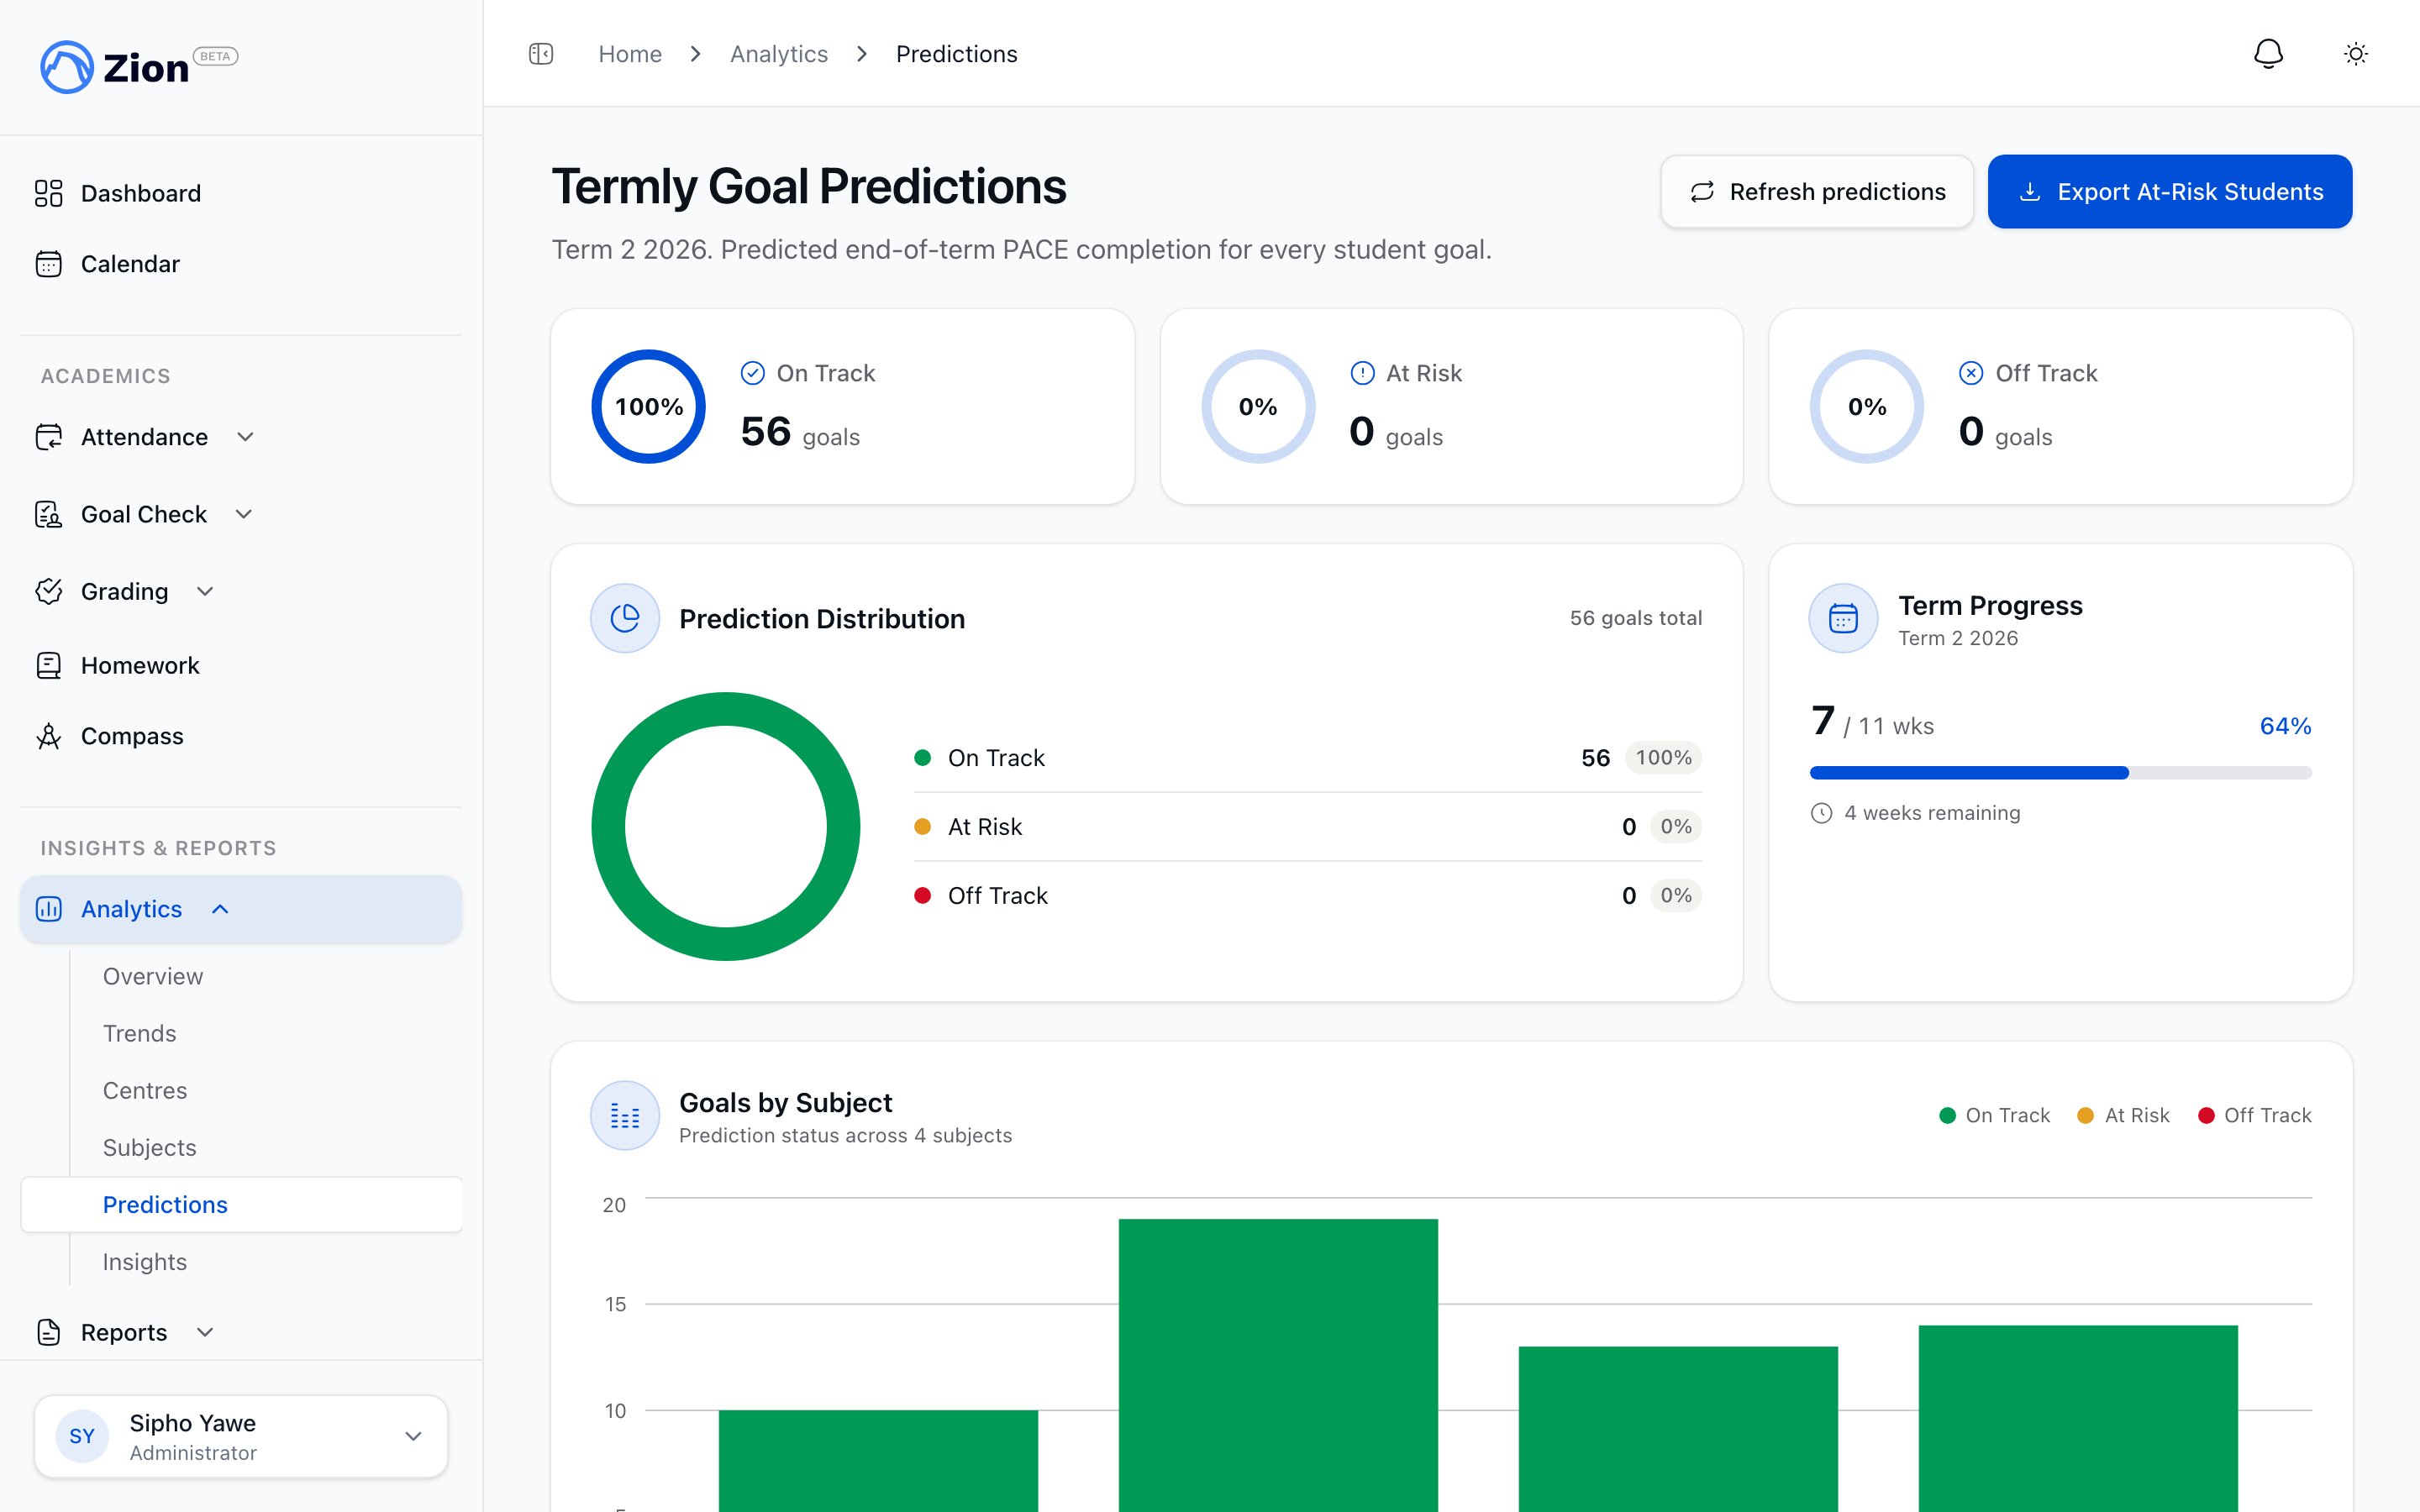
Task: Collapse the Analytics submenu chevron
Action: (220, 909)
